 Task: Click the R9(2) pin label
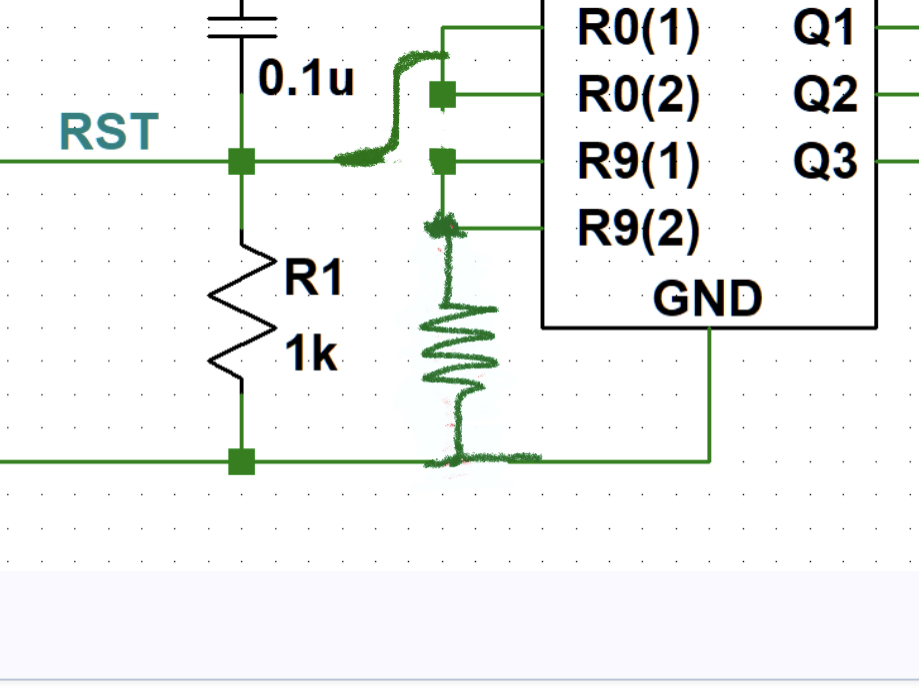(x=639, y=229)
